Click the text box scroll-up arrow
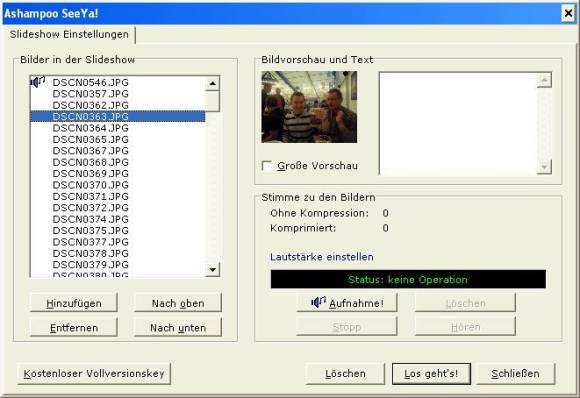580x398 pixels. [544, 80]
